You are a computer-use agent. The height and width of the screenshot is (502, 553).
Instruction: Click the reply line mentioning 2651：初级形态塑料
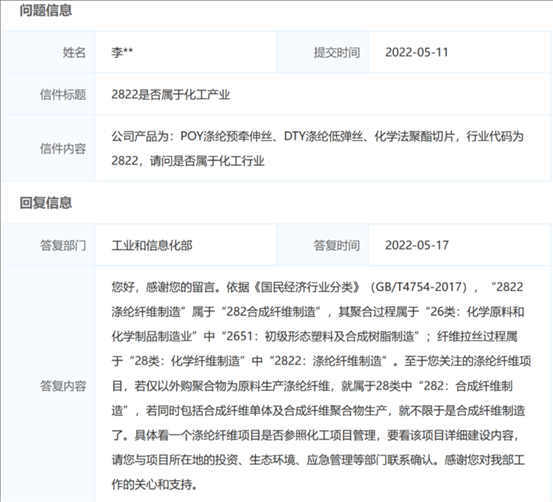click(x=314, y=337)
